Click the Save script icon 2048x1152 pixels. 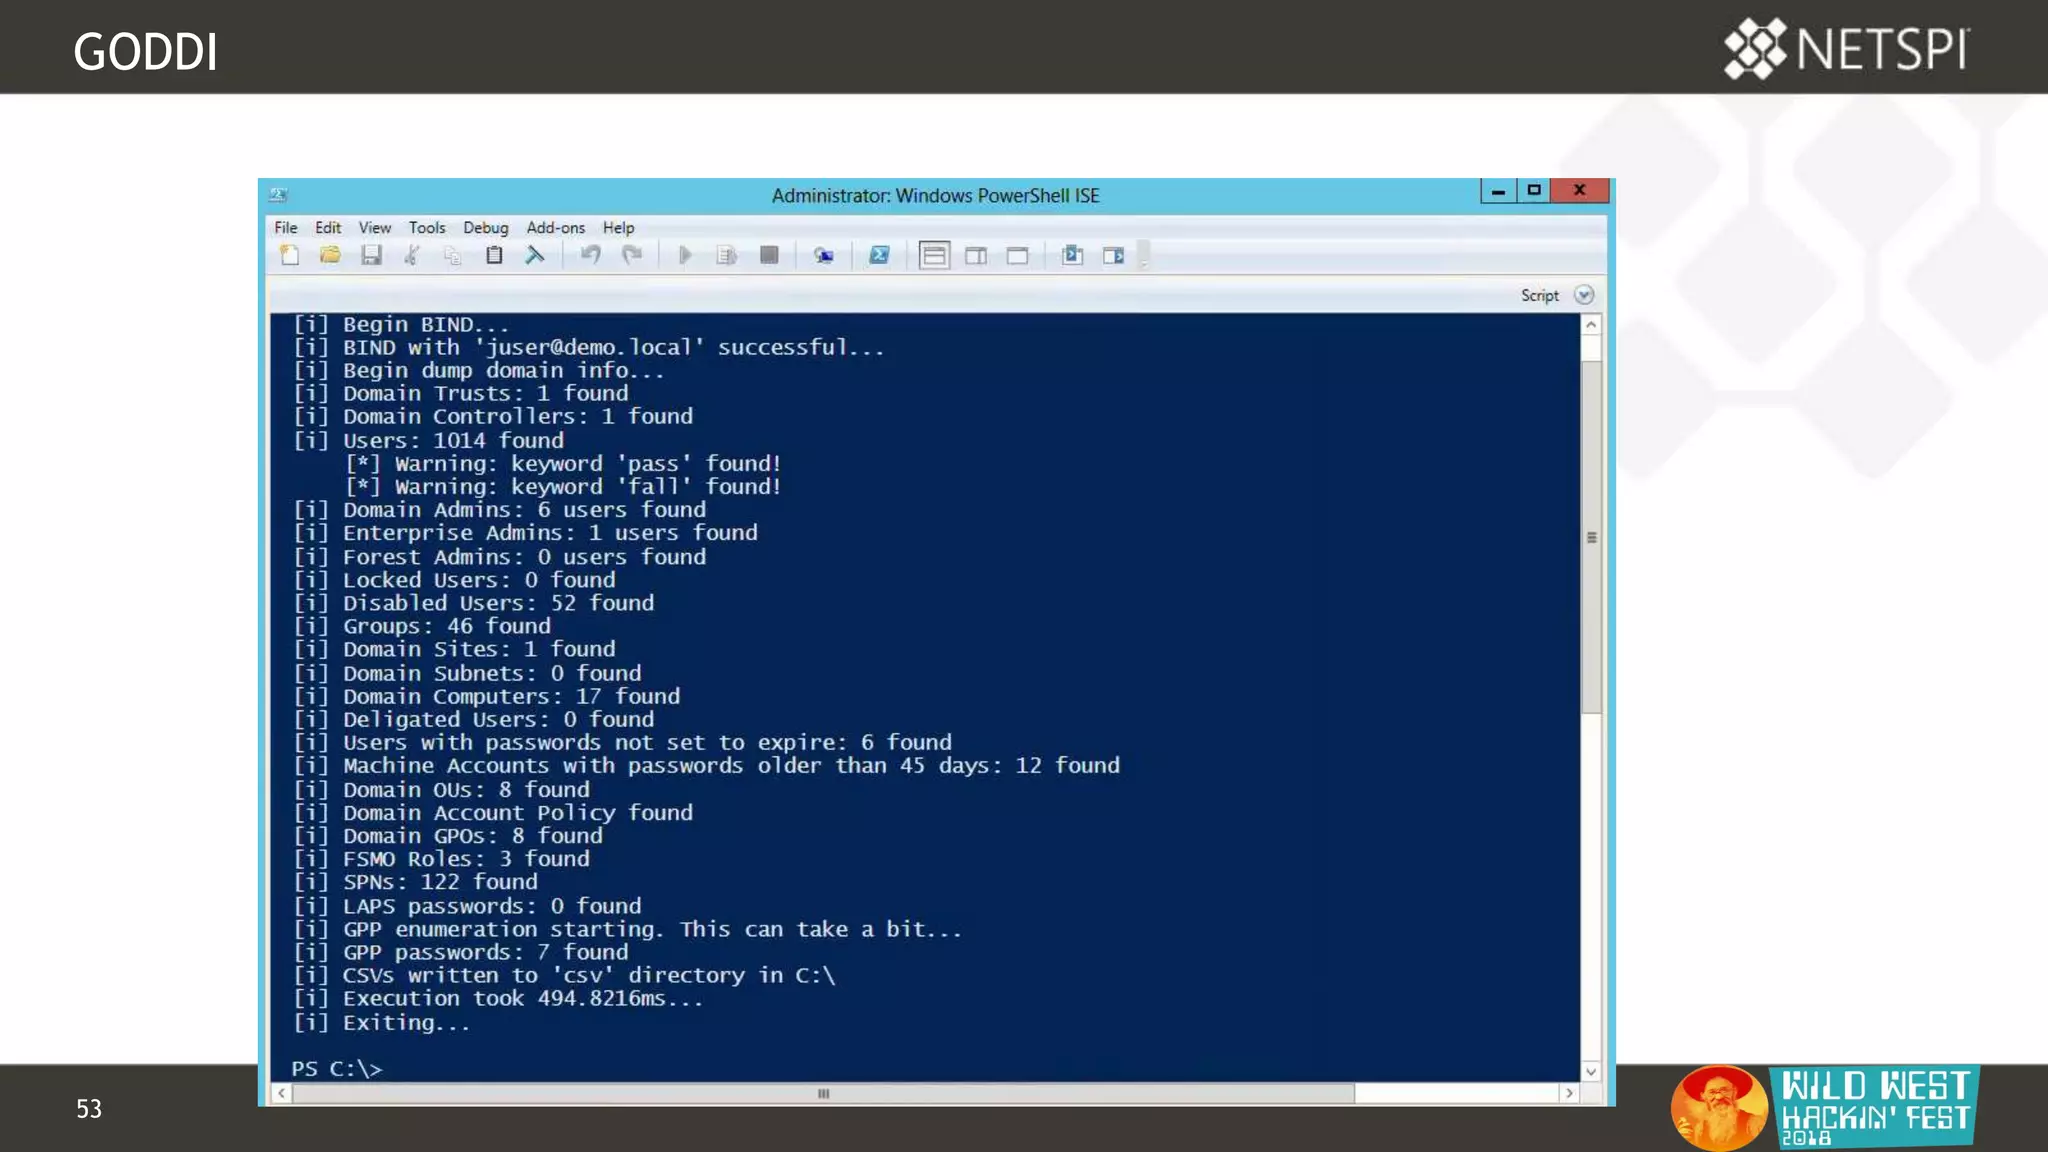[371, 255]
